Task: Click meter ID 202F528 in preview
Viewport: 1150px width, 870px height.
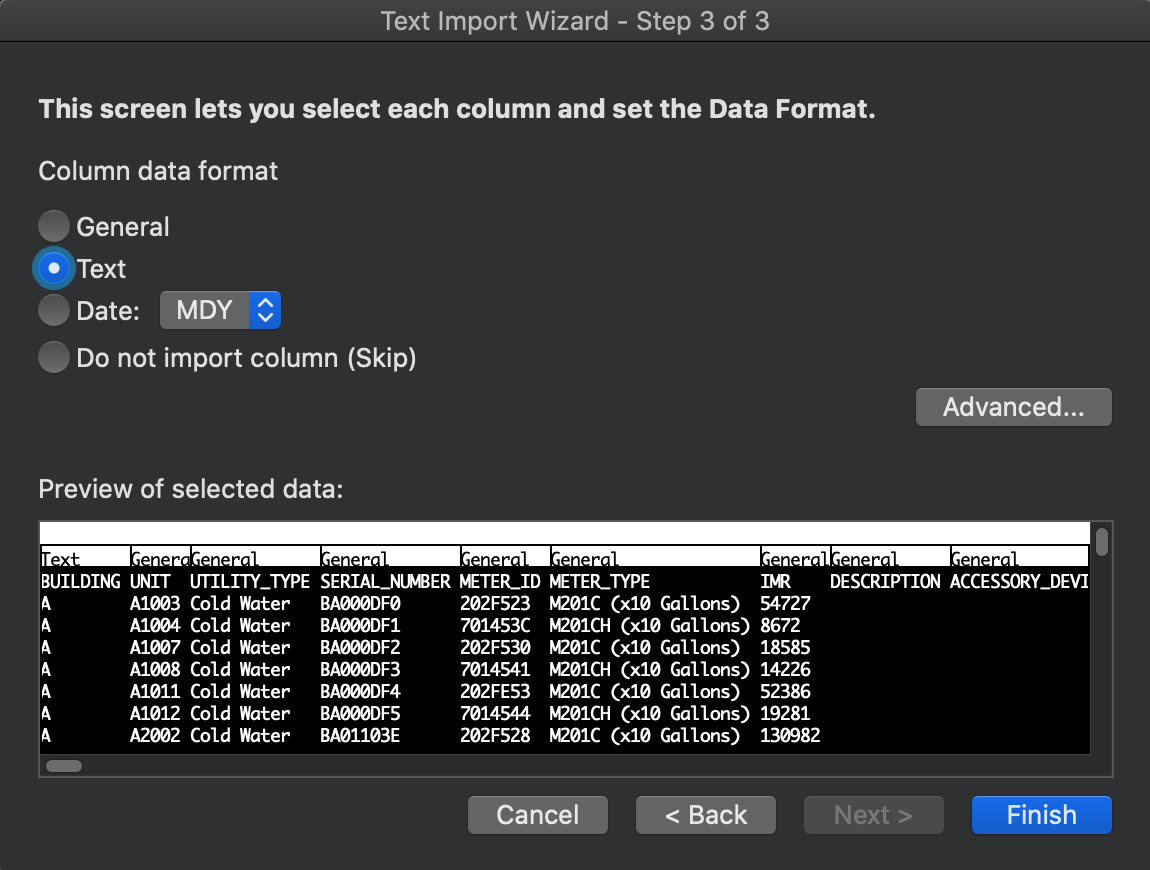Action: click(495, 736)
